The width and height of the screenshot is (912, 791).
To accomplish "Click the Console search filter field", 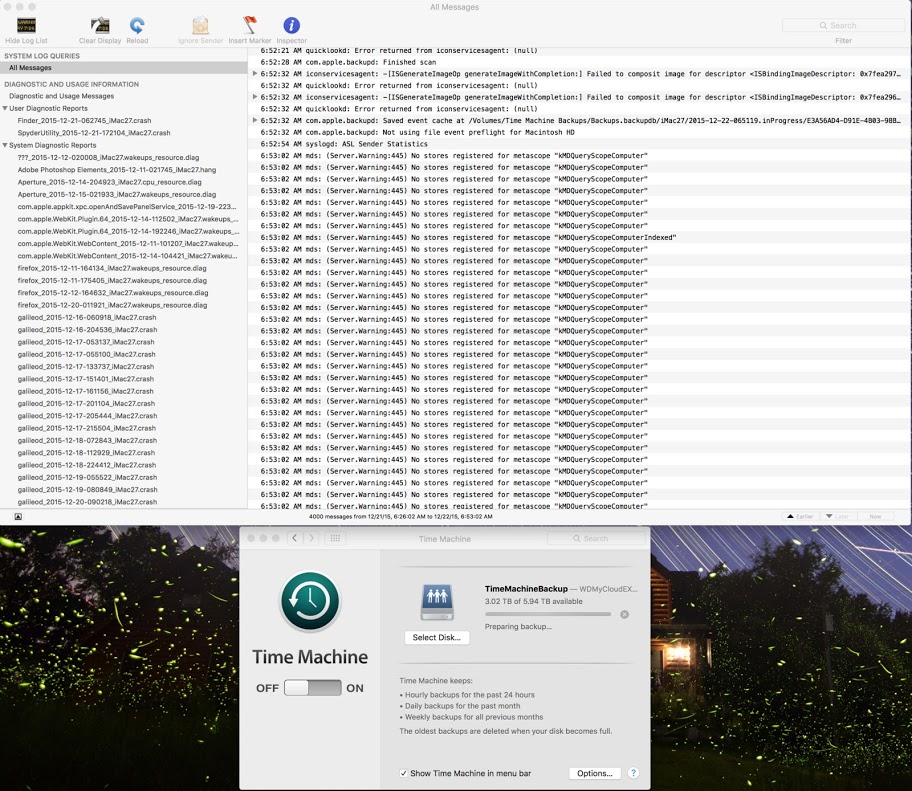I will click(843, 25).
